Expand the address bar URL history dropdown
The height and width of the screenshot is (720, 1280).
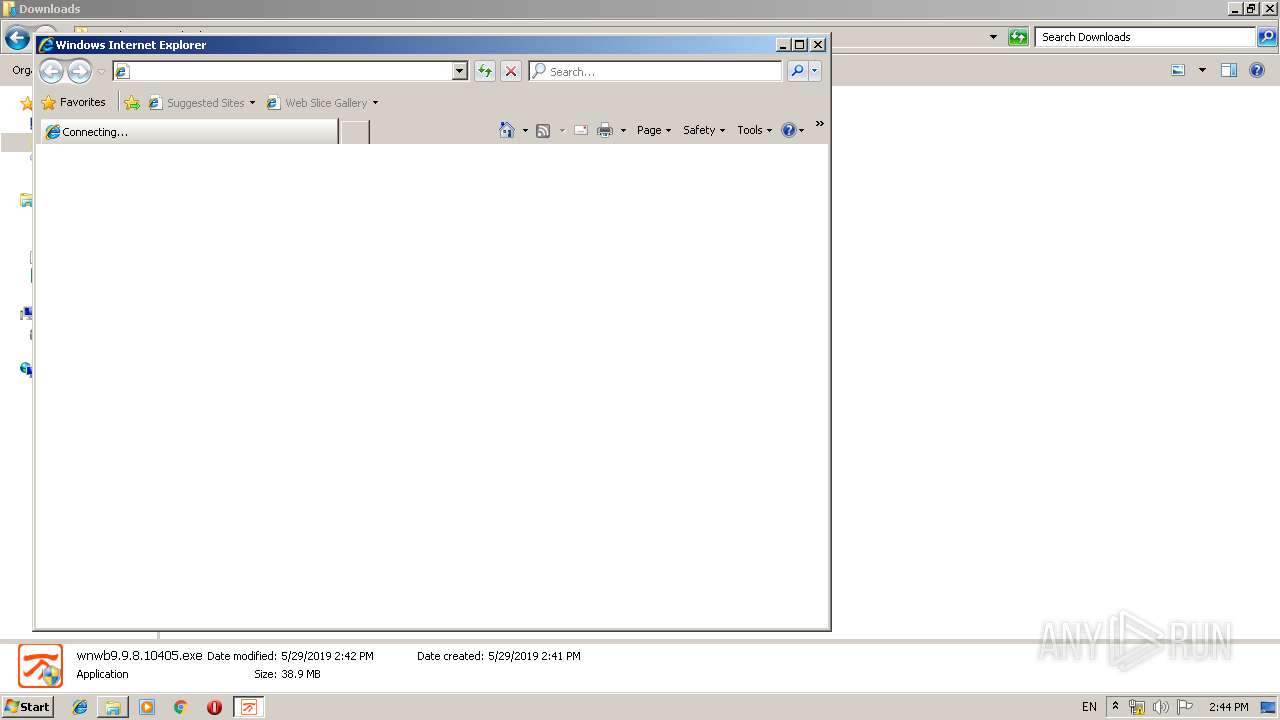pyautogui.click(x=460, y=71)
